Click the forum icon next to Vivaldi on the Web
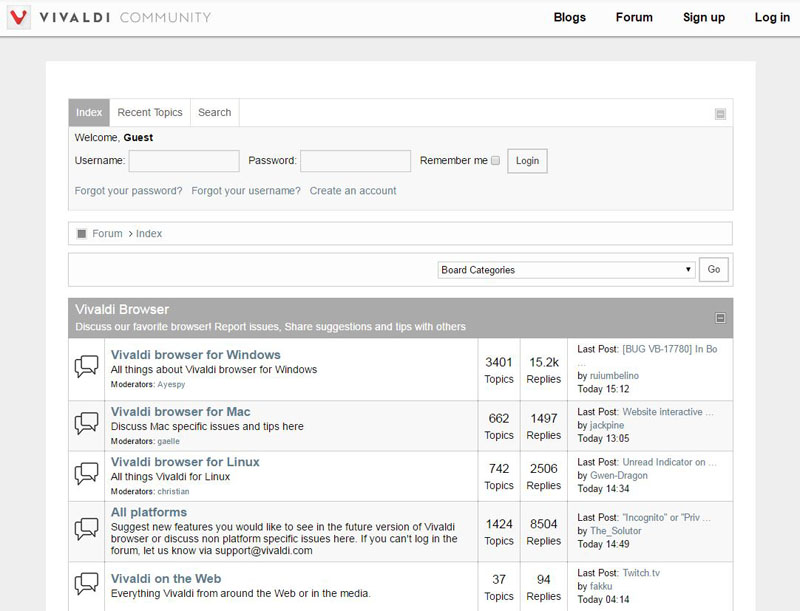The height and width of the screenshot is (611, 800). pos(86,584)
